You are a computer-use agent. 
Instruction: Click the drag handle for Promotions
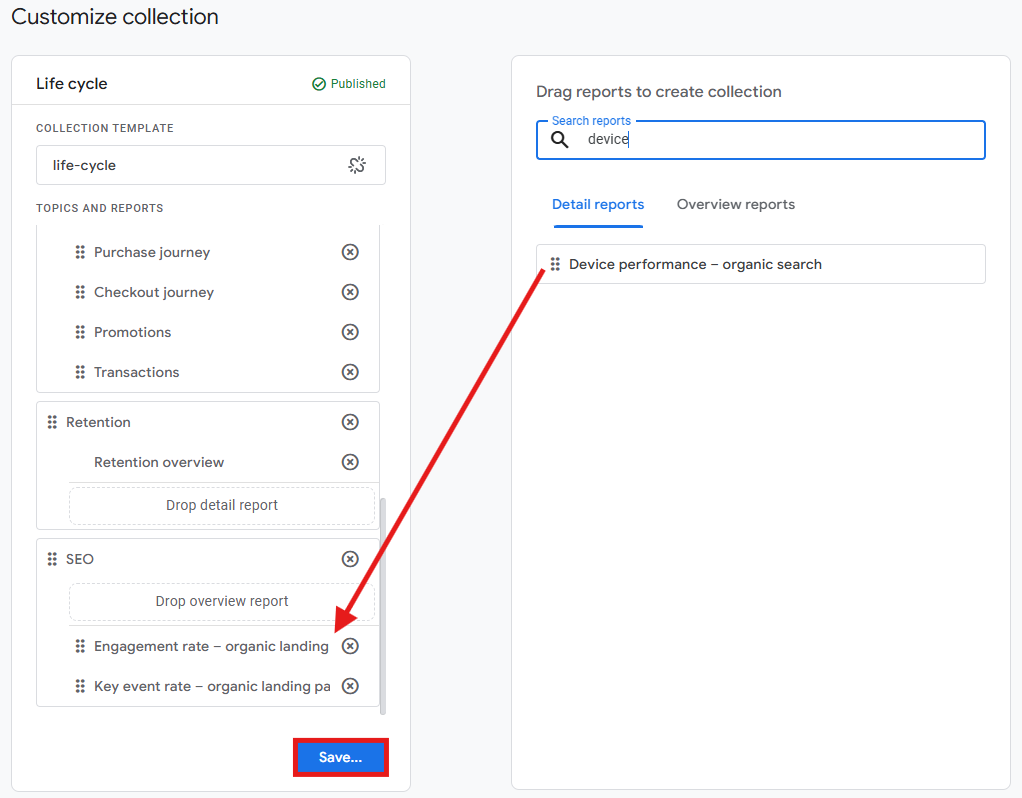[x=80, y=332]
